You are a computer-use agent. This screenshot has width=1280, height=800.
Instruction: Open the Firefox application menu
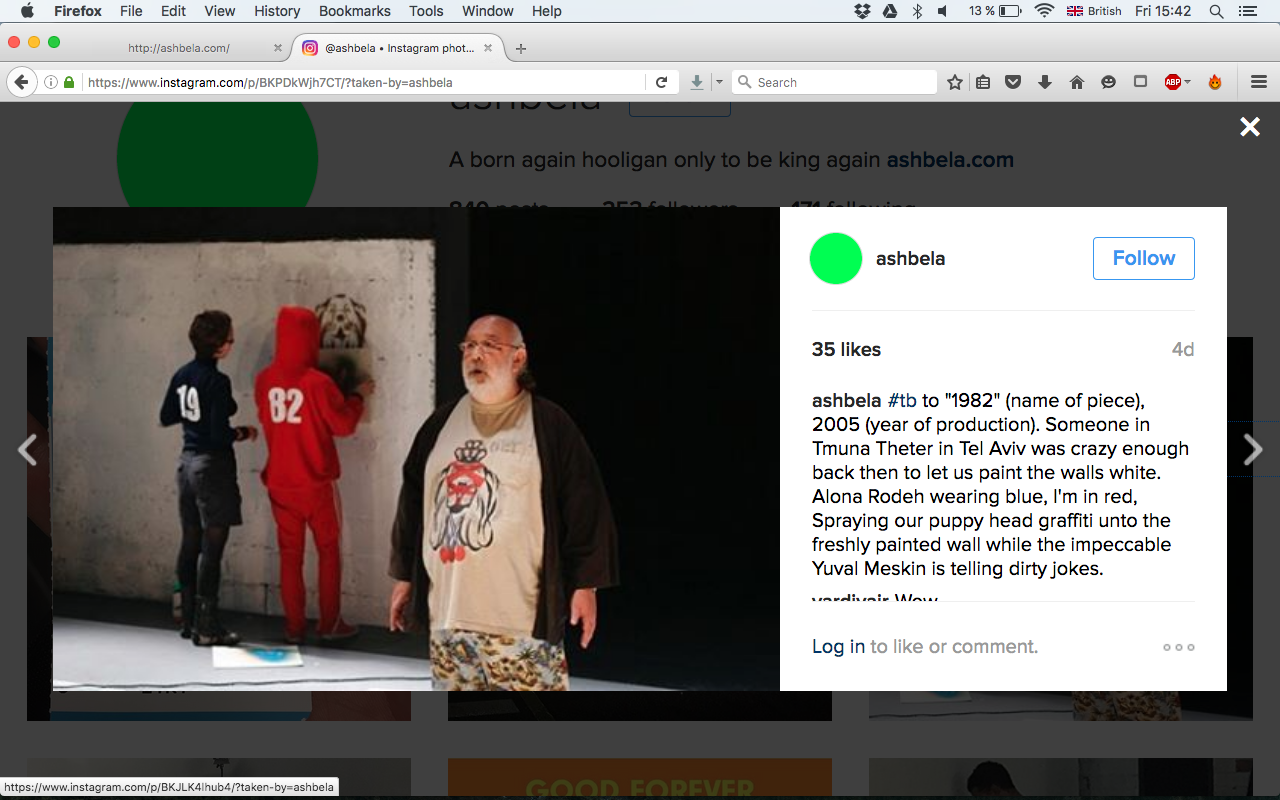(77, 11)
